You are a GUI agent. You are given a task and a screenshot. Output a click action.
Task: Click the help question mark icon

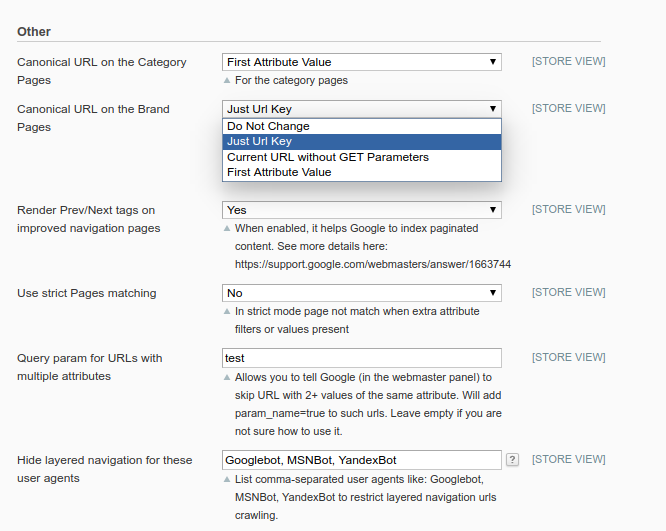click(x=512, y=460)
